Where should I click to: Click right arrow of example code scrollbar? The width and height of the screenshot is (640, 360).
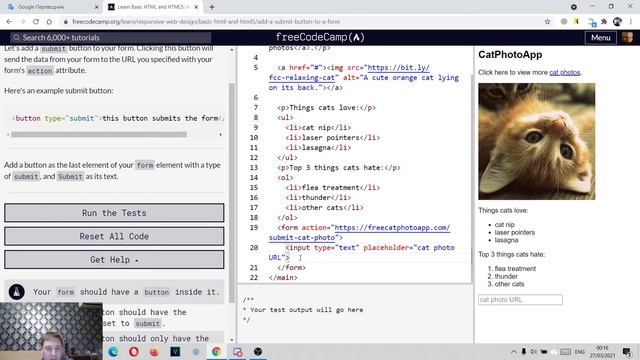220,134
